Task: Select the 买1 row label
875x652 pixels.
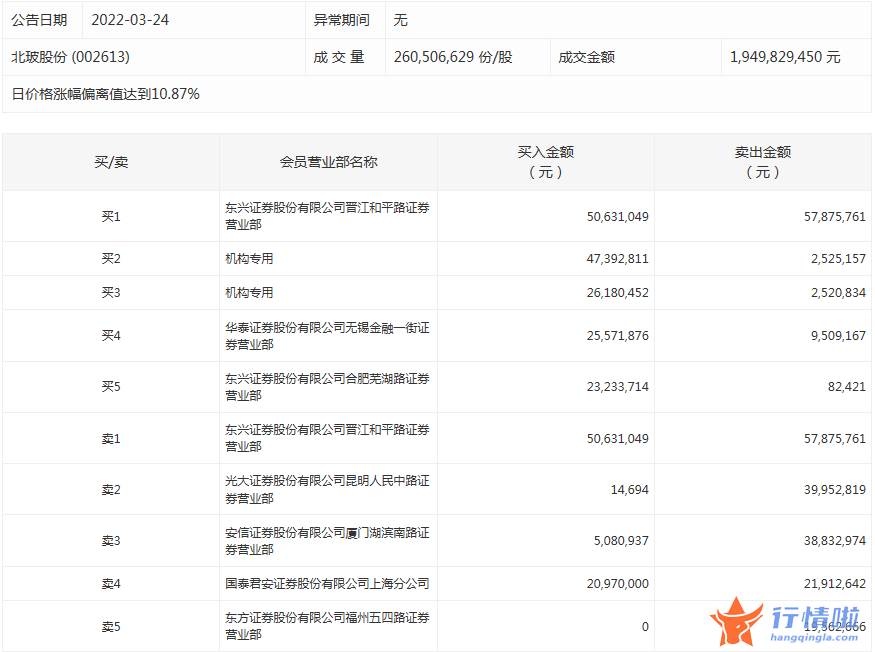Action: pyautogui.click(x=111, y=216)
